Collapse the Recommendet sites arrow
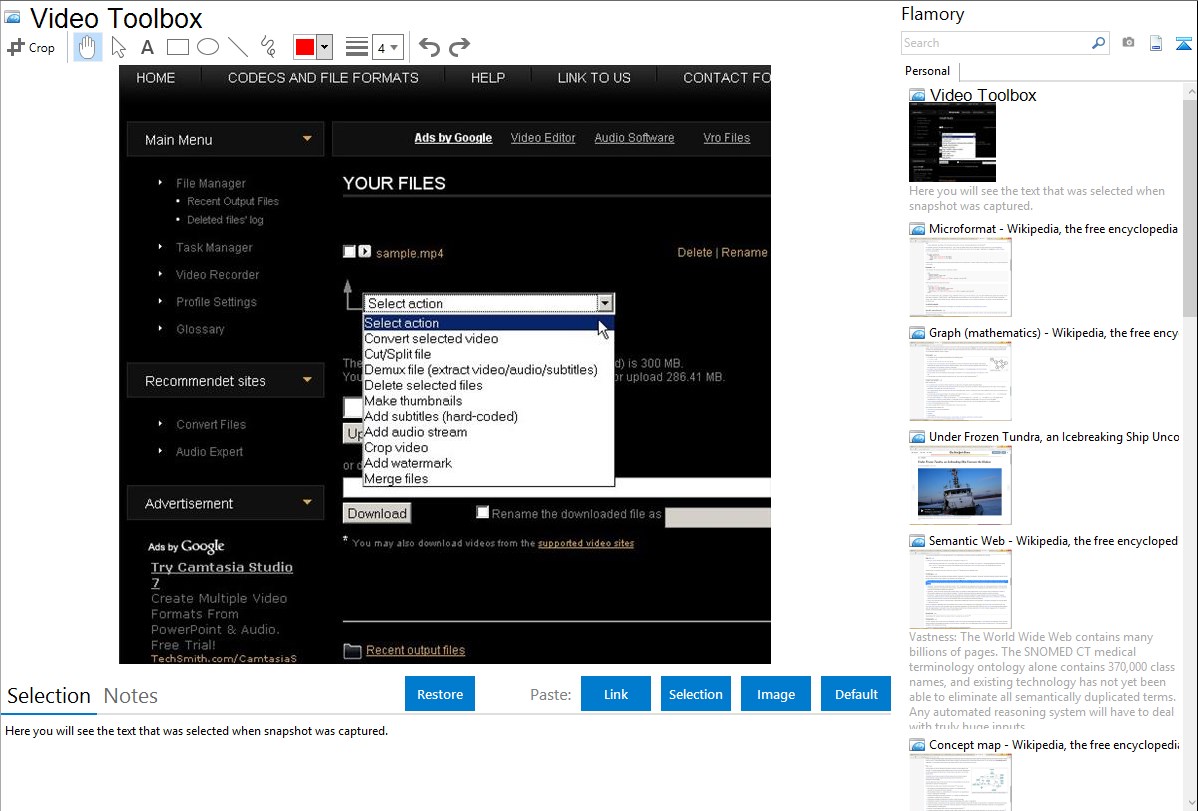Viewport: 1198px width, 811px height. [307, 380]
